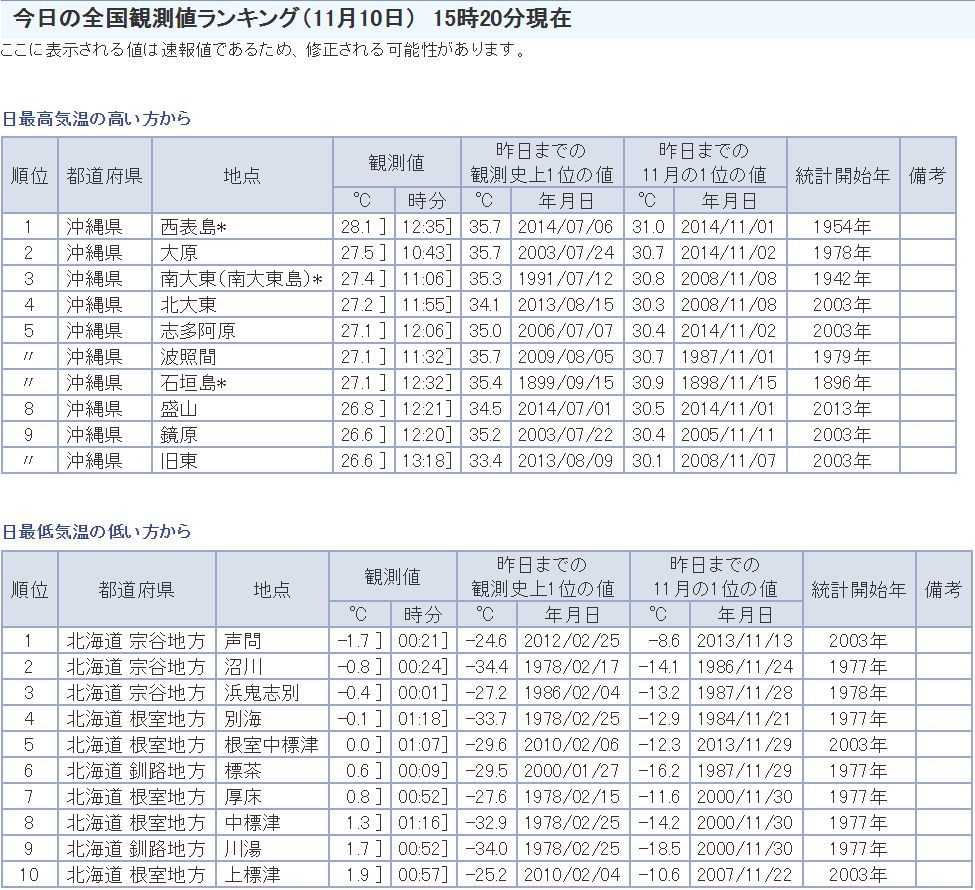Click the start year 1896年
975x890 pixels.
click(x=842, y=383)
